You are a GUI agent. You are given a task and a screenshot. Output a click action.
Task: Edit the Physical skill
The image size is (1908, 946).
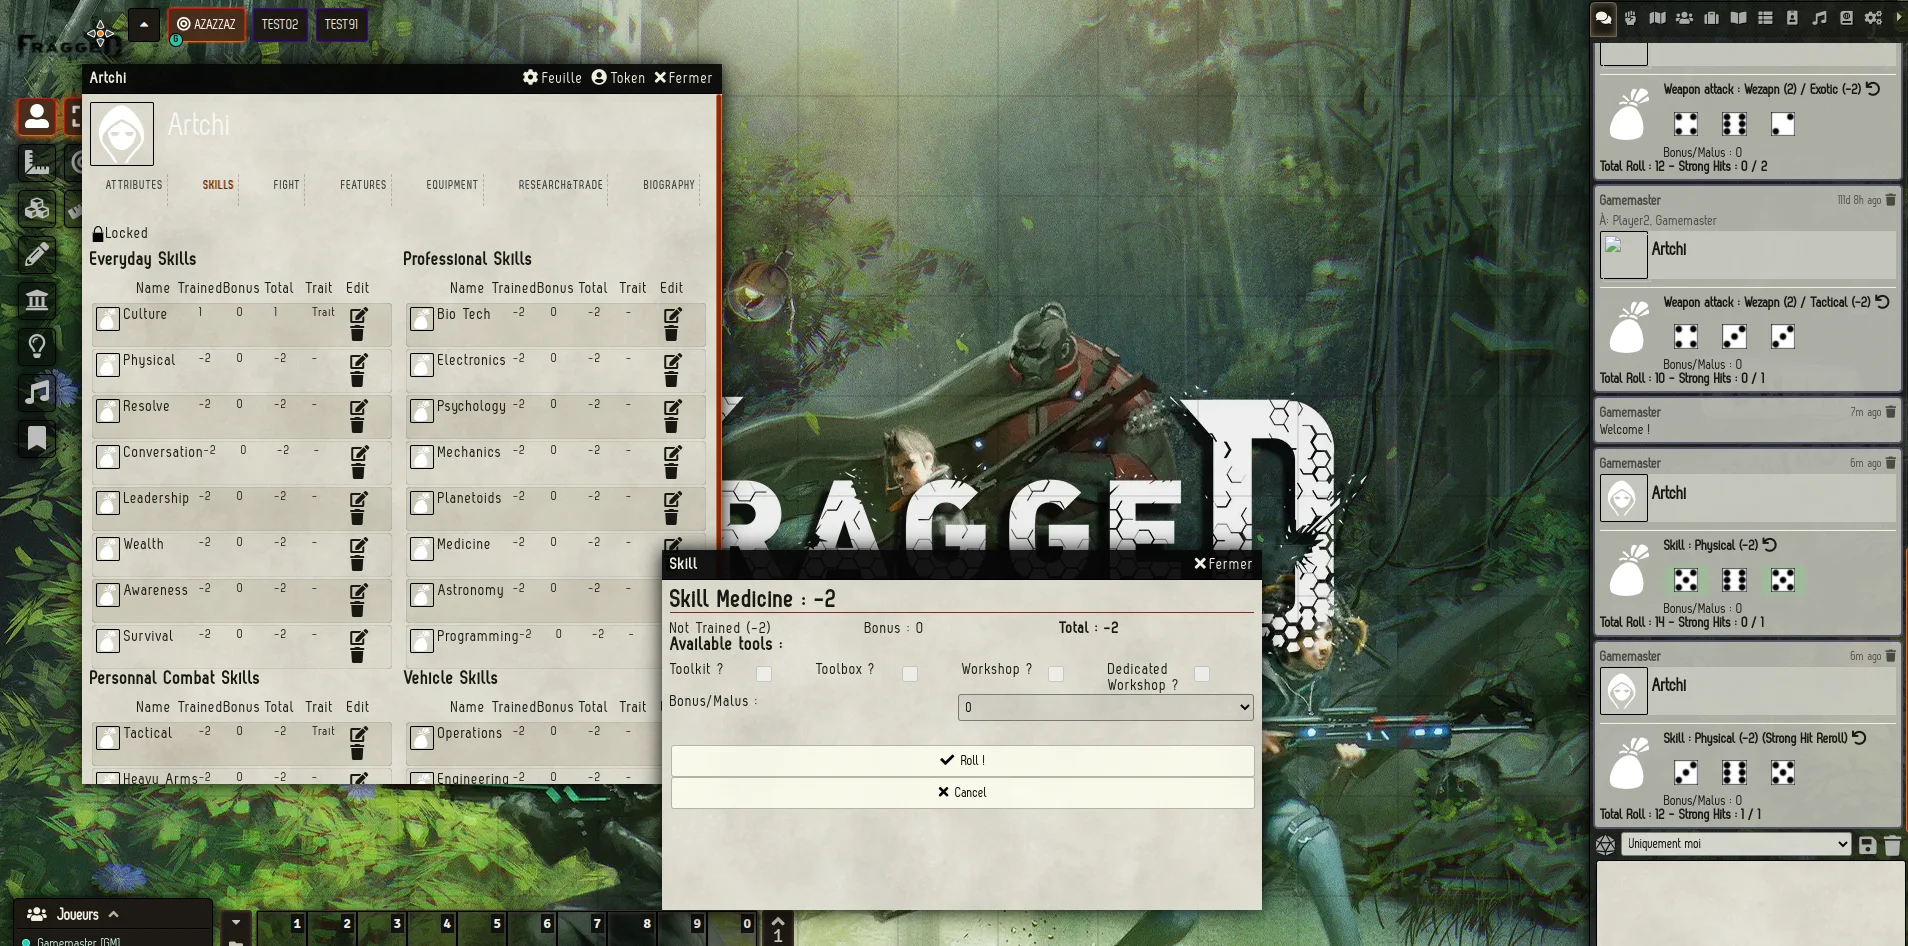[359, 361]
